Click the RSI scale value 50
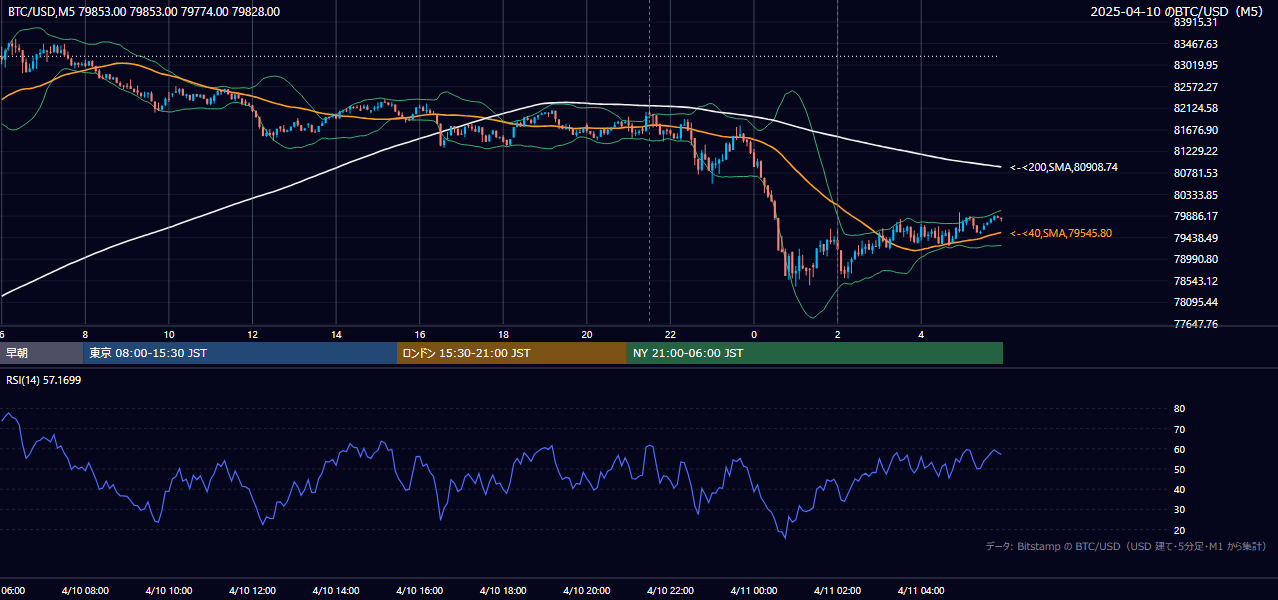 pos(1179,469)
